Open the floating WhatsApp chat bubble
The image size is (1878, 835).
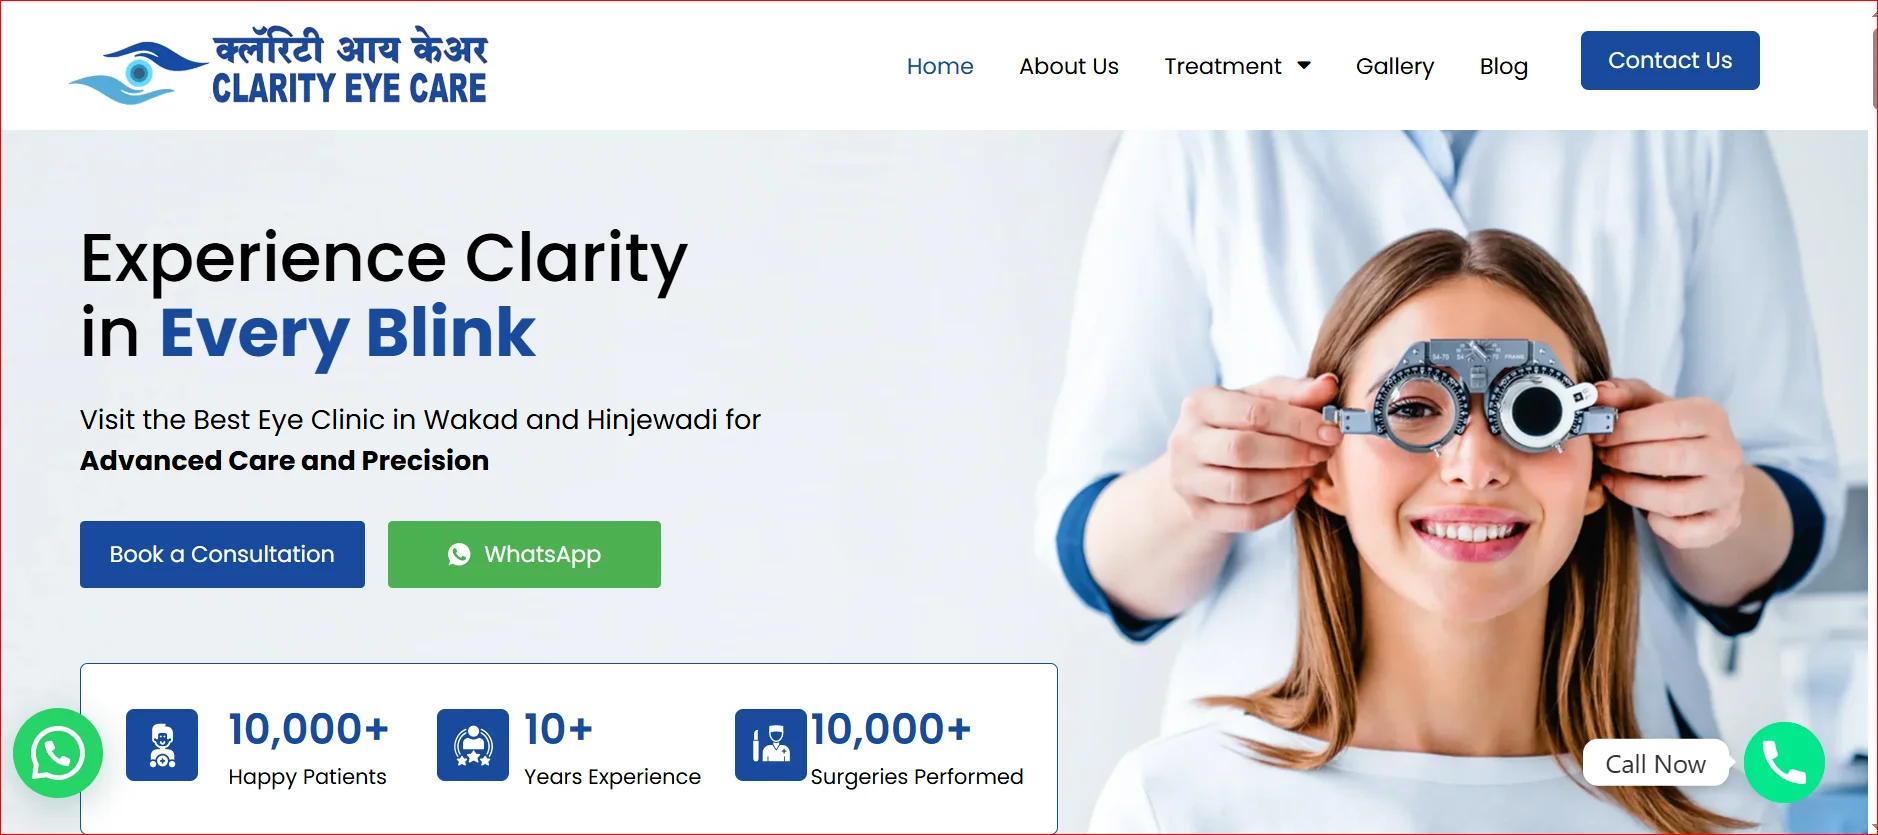[58, 753]
